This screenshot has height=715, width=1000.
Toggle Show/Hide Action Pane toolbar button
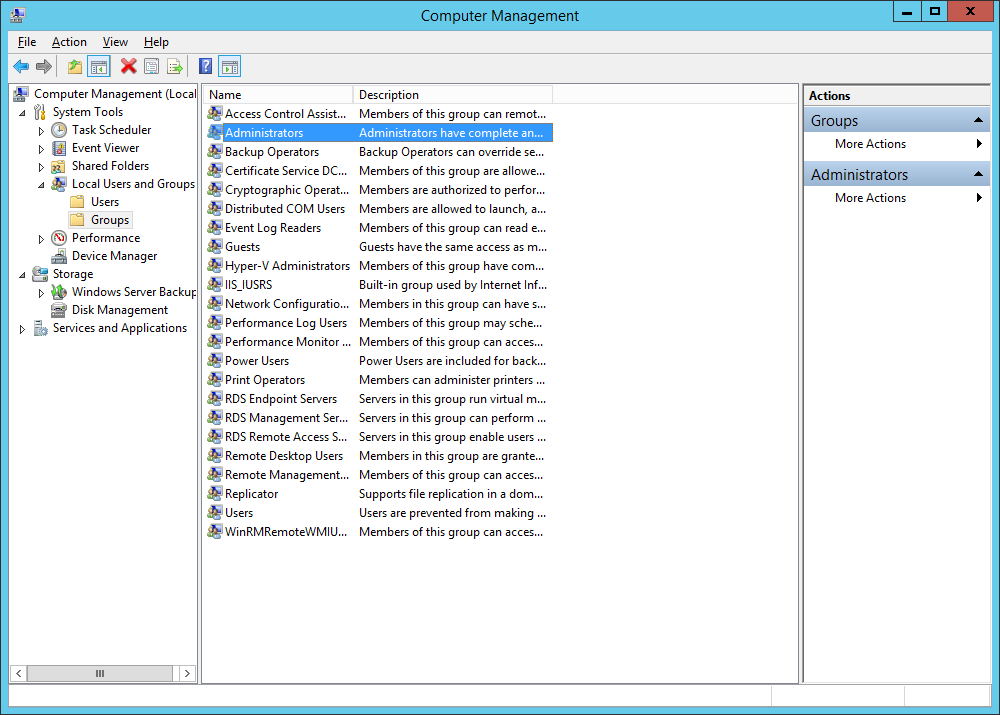[x=230, y=67]
